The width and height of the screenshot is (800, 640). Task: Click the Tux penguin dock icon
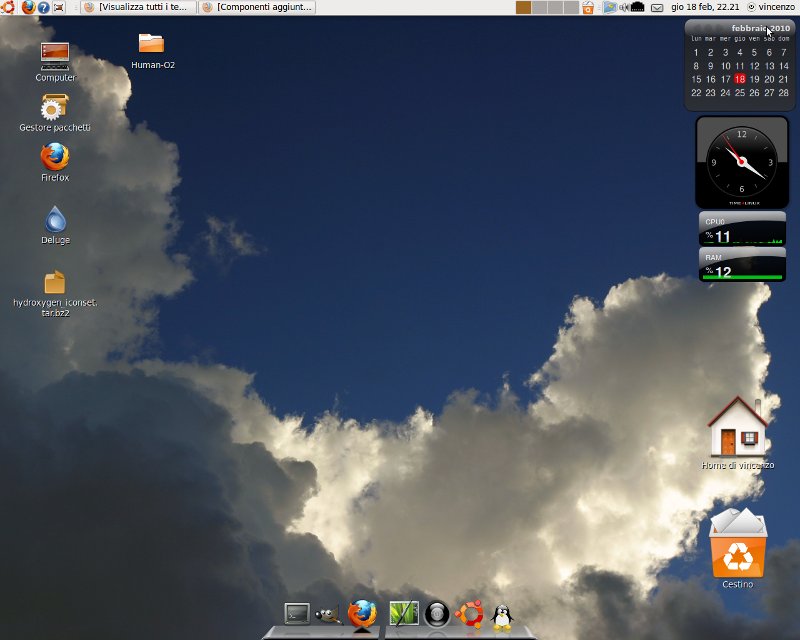point(502,617)
